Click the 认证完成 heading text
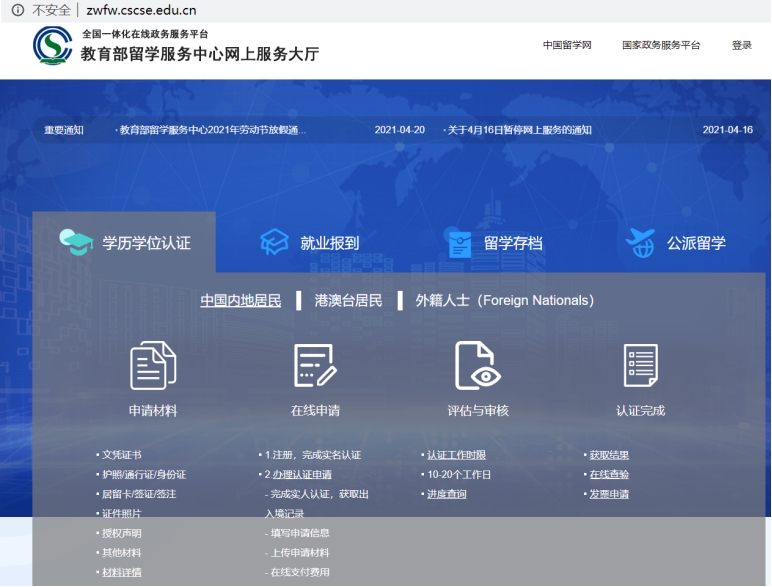The image size is (772, 587). click(x=641, y=411)
